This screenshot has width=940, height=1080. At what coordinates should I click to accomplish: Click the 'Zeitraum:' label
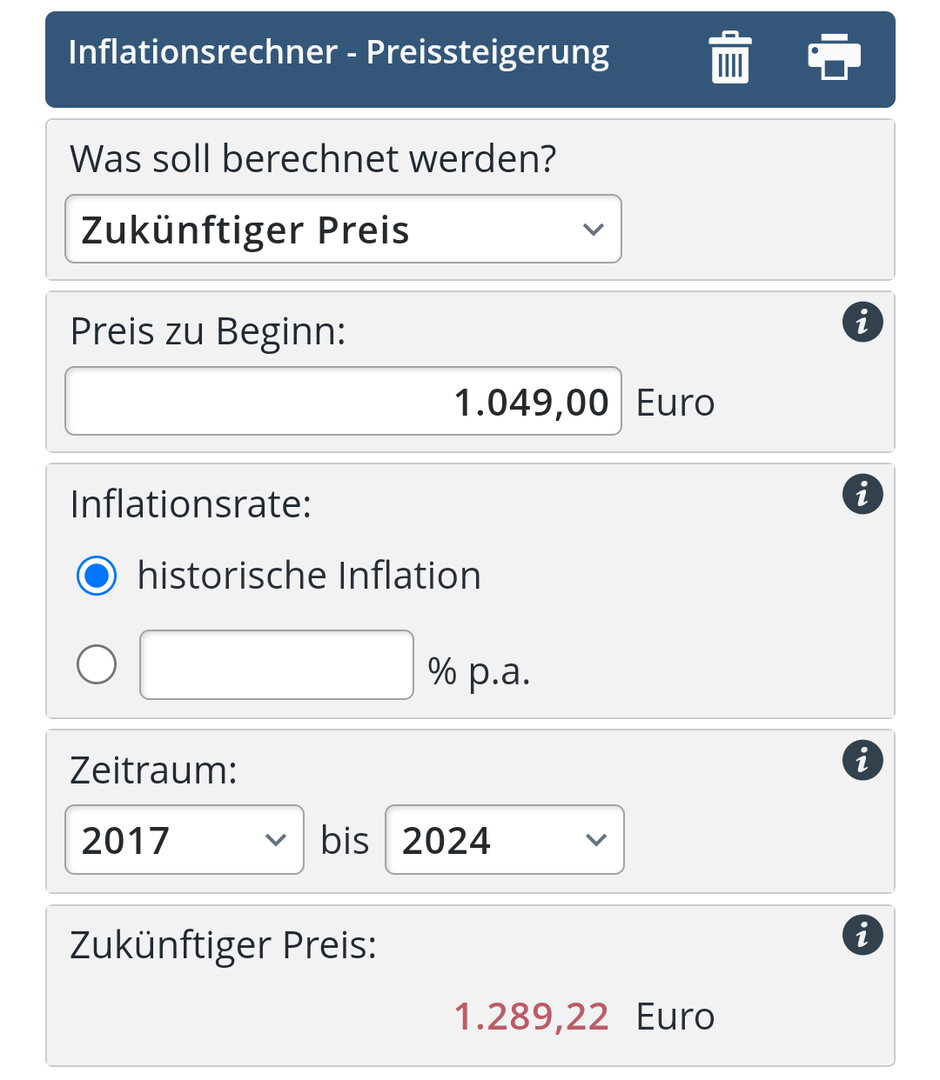[155, 770]
